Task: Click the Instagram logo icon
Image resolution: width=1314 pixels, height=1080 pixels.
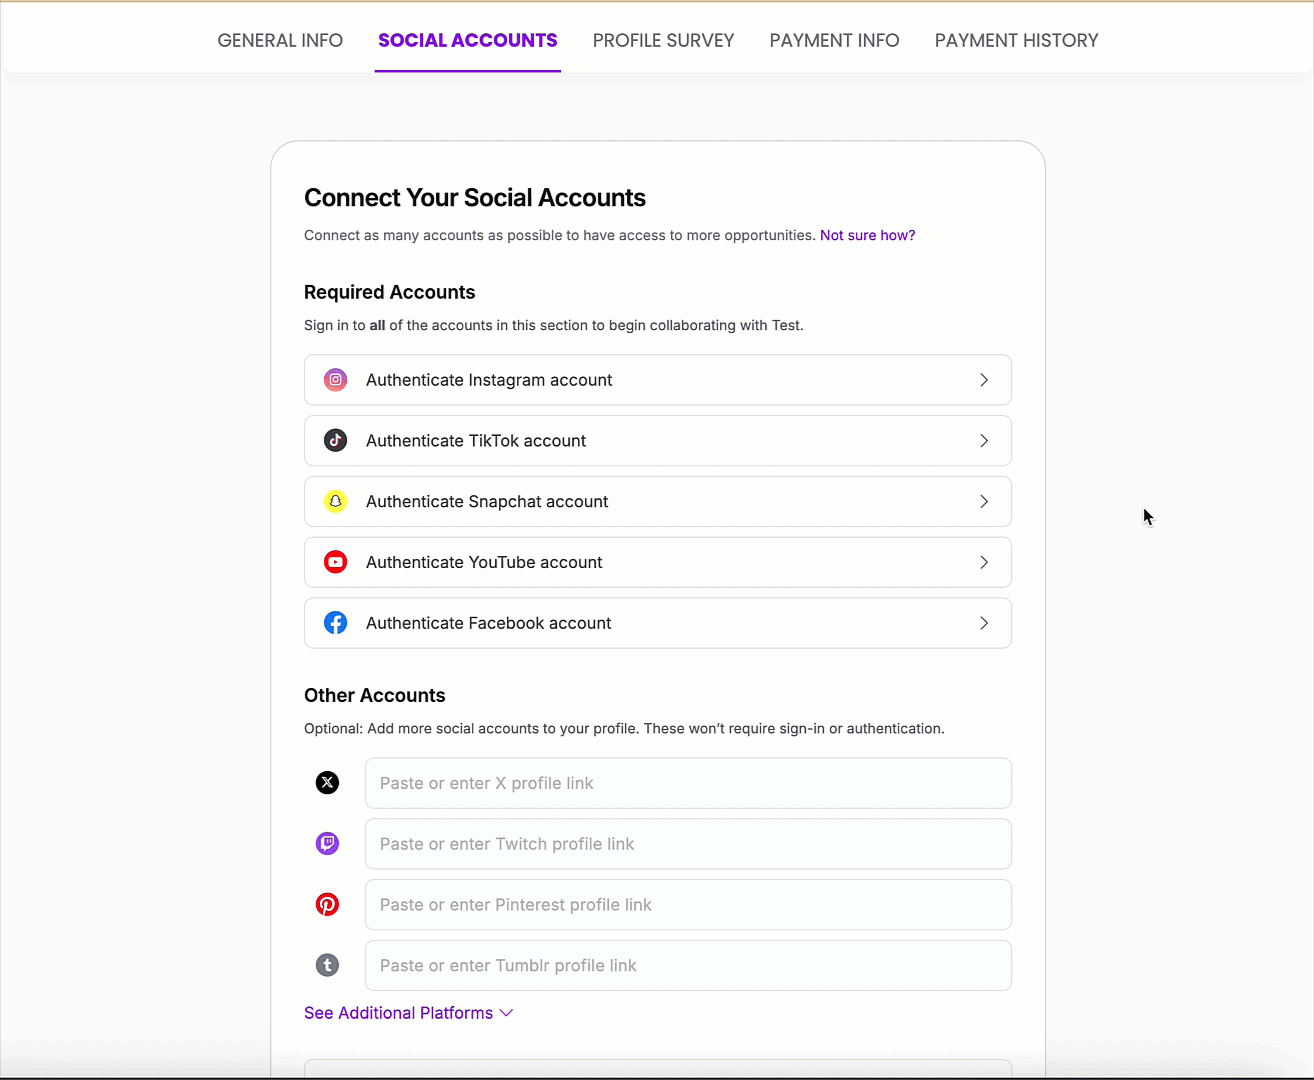Action: coord(335,380)
